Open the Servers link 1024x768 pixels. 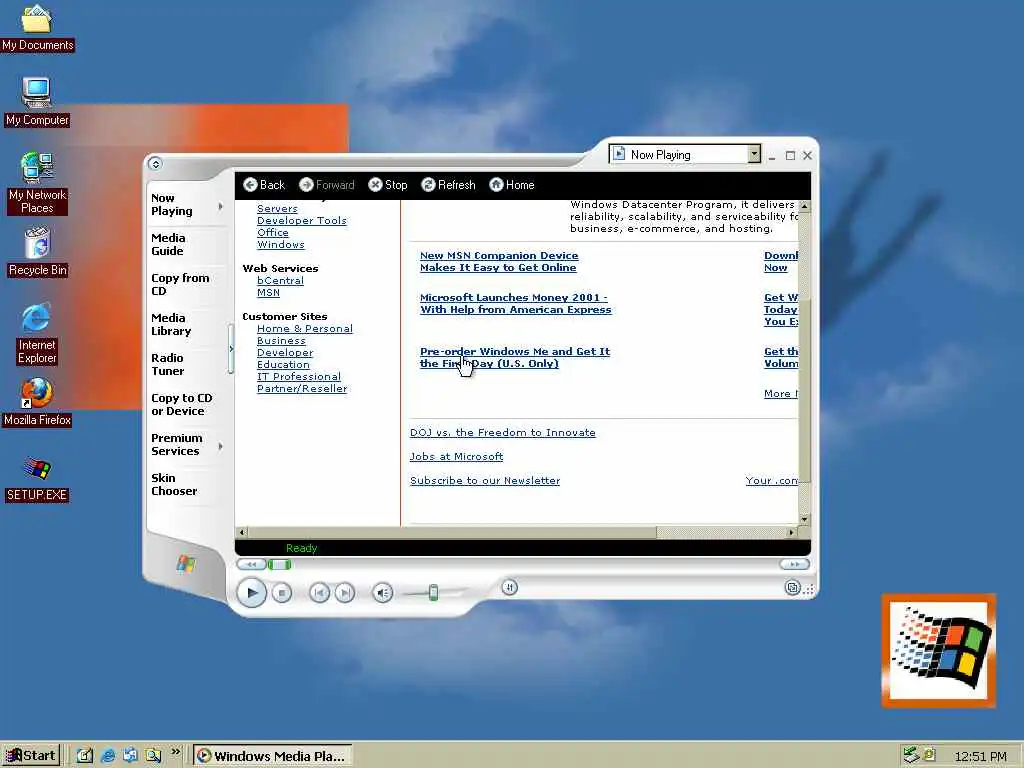coord(278,208)
